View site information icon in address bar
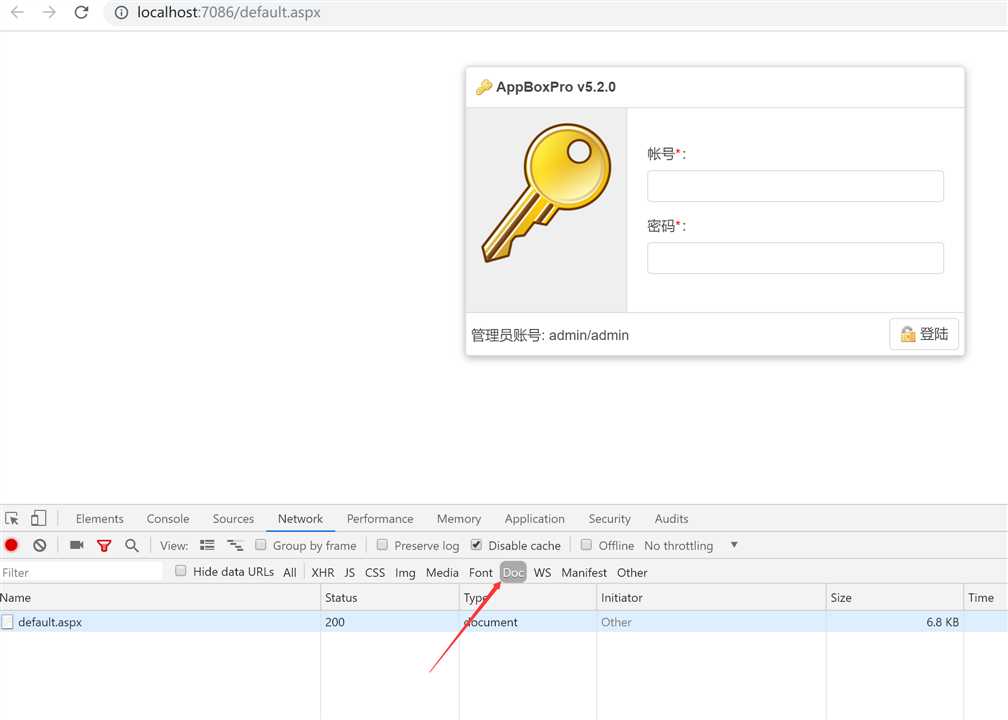 click(x=121, y=12)
